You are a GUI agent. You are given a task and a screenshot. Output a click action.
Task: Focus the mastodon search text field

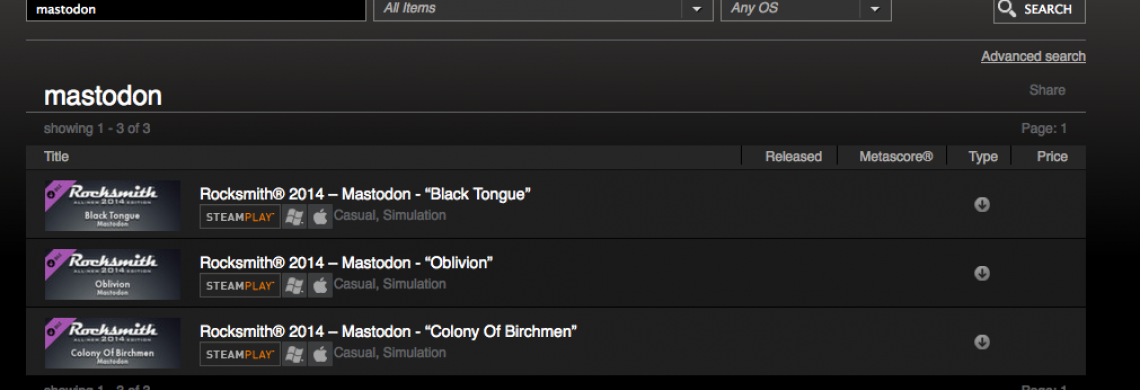[x=196, y=9]
